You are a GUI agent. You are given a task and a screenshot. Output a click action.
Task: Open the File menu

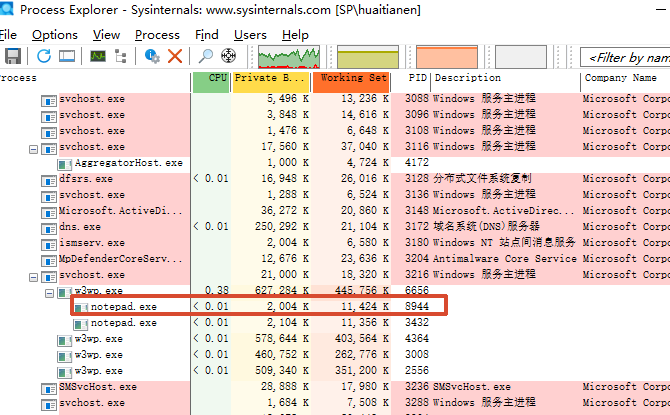(8, 35)
